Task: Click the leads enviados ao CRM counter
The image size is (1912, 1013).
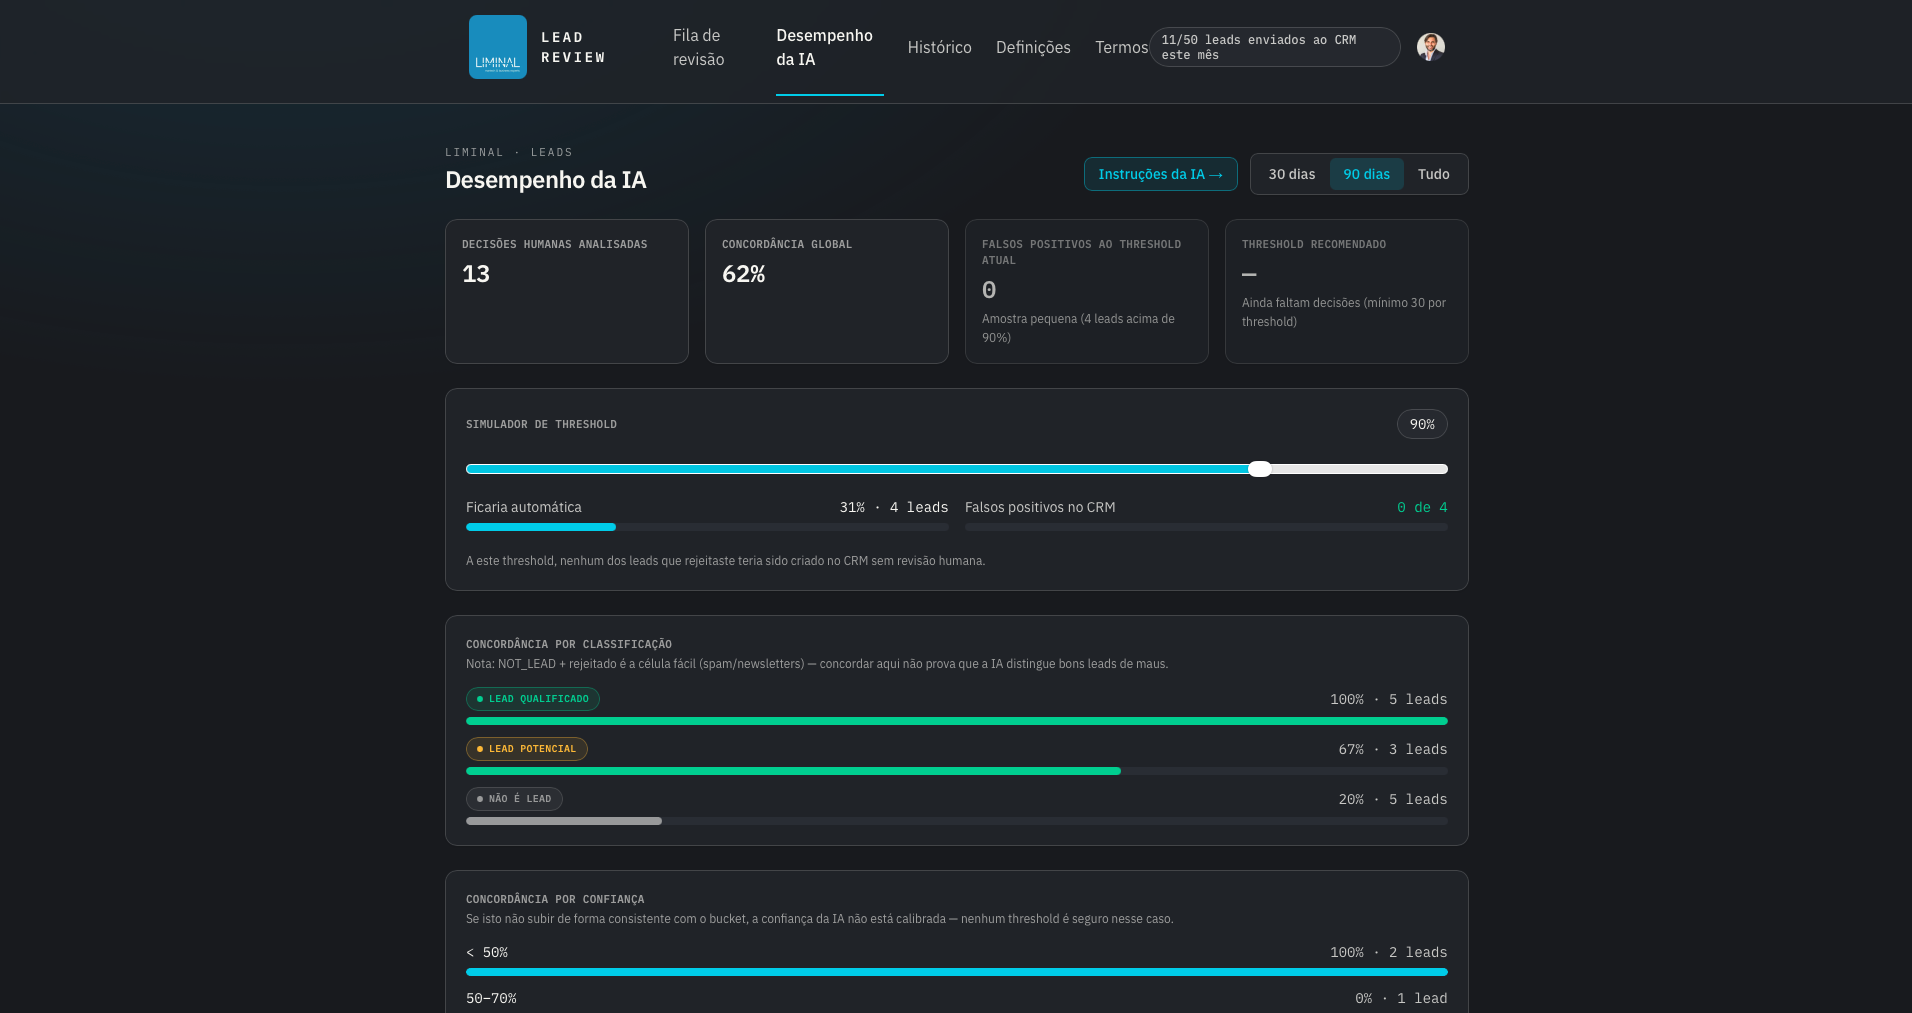Action: tap(1274, 47)
